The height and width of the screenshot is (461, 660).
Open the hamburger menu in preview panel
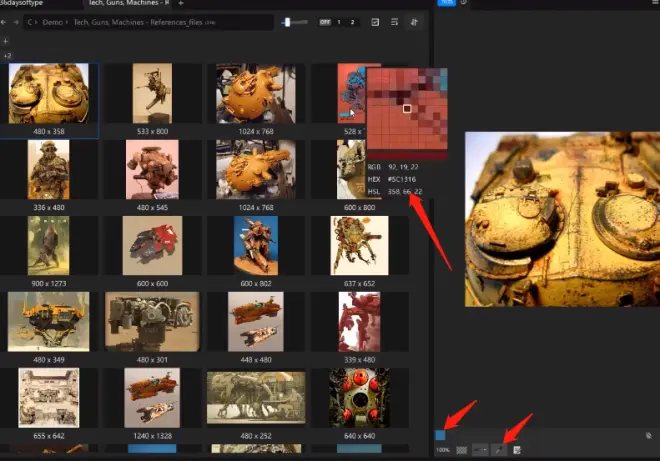pos(656,3)
